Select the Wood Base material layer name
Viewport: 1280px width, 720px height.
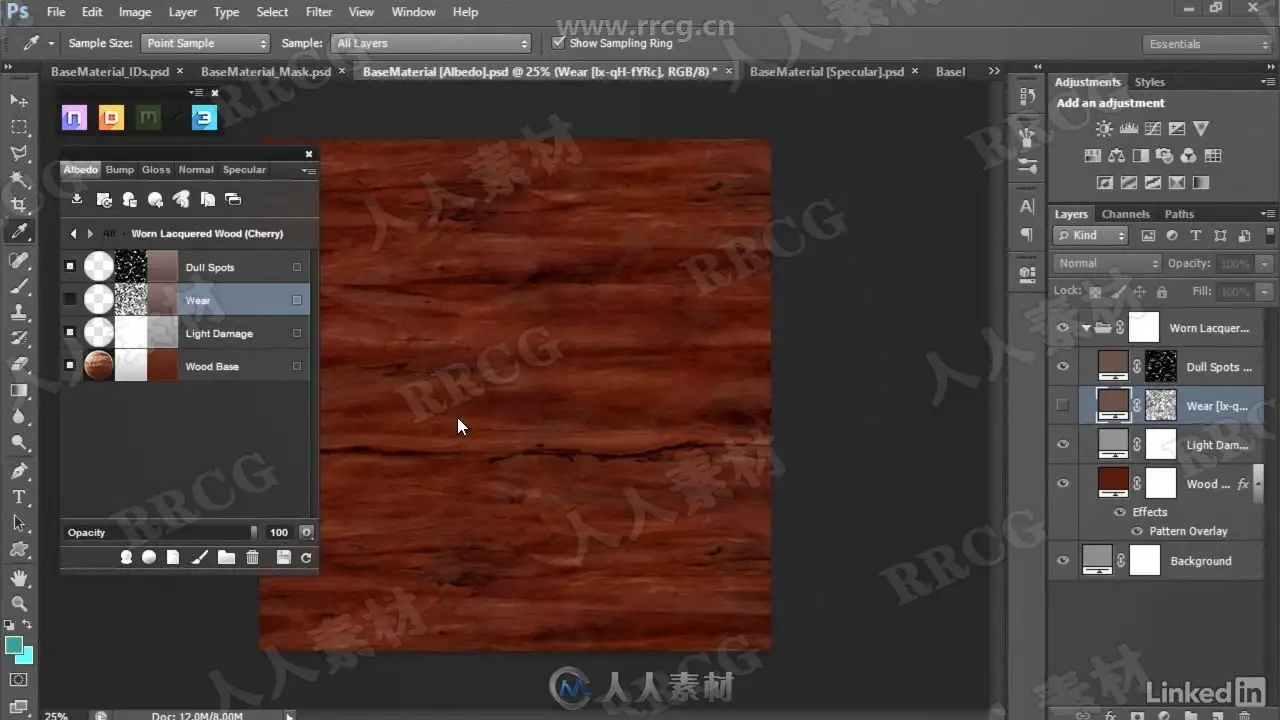click(212, 367)
